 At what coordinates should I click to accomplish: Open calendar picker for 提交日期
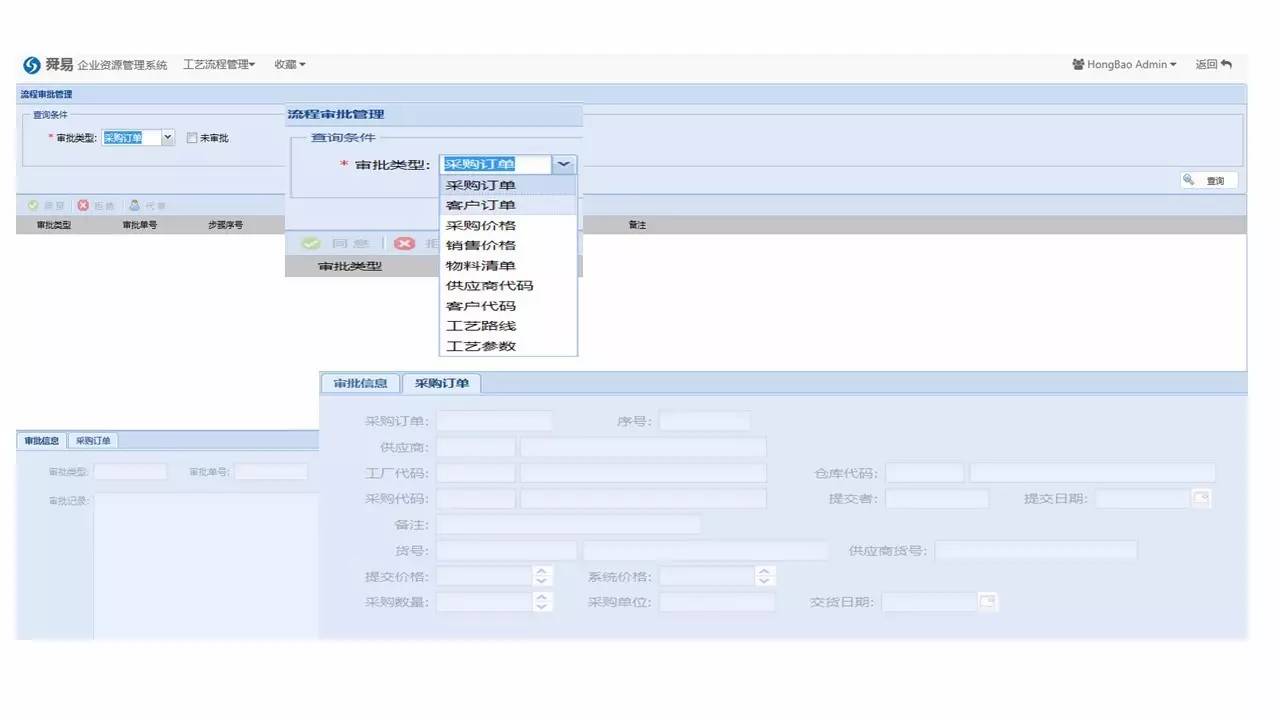[x=1201, y=498]
